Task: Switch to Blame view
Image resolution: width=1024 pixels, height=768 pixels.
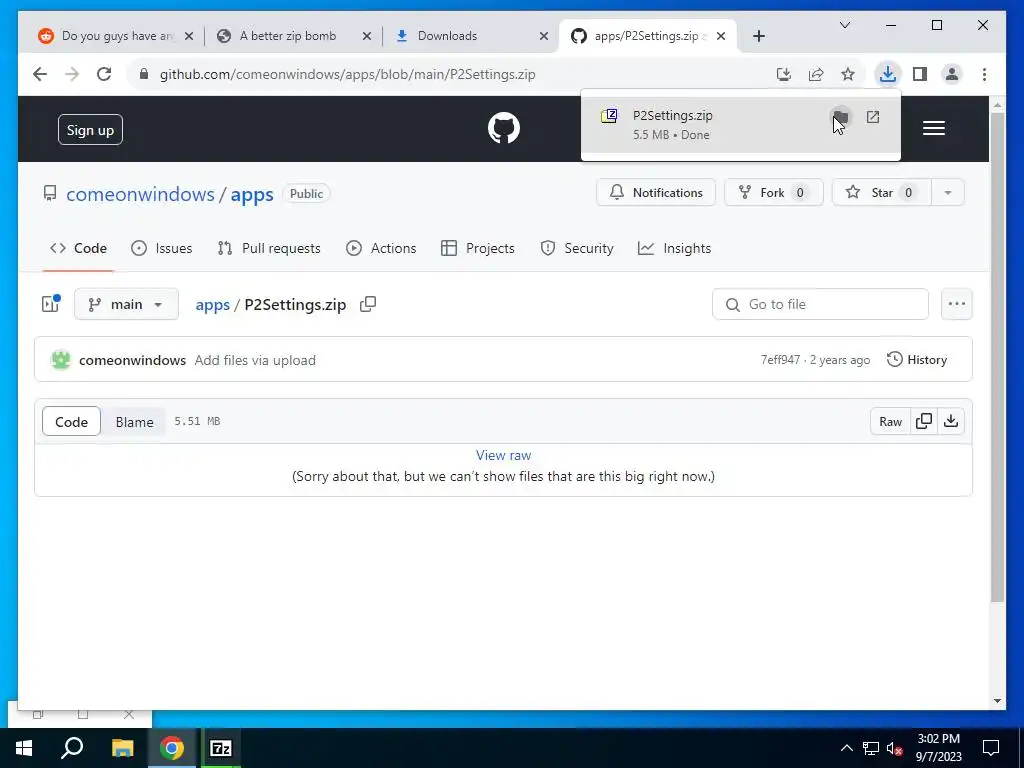Action: [x=135, y=422]
